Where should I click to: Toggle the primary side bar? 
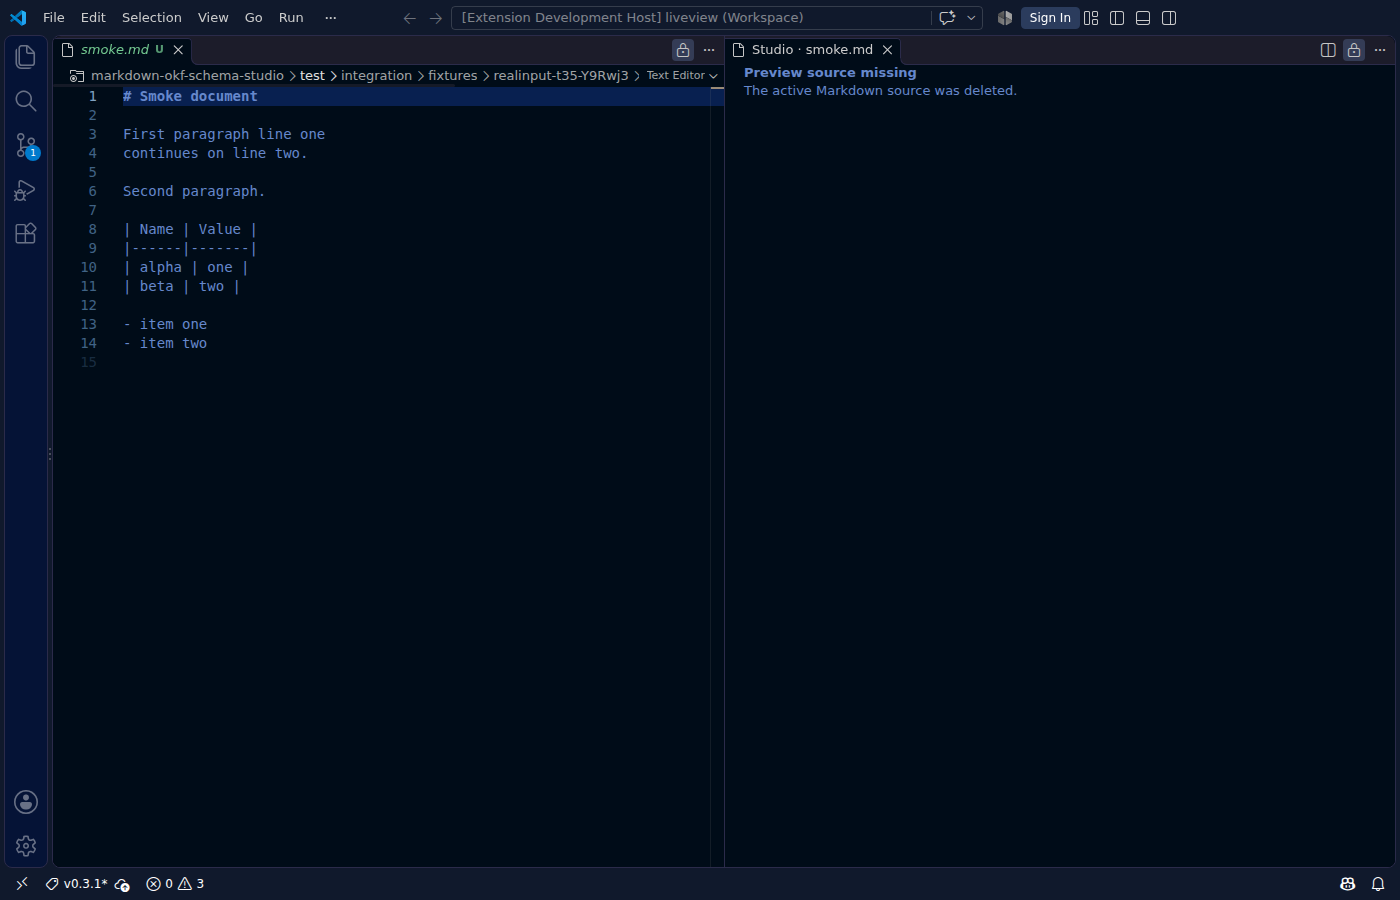point(1117,18)
